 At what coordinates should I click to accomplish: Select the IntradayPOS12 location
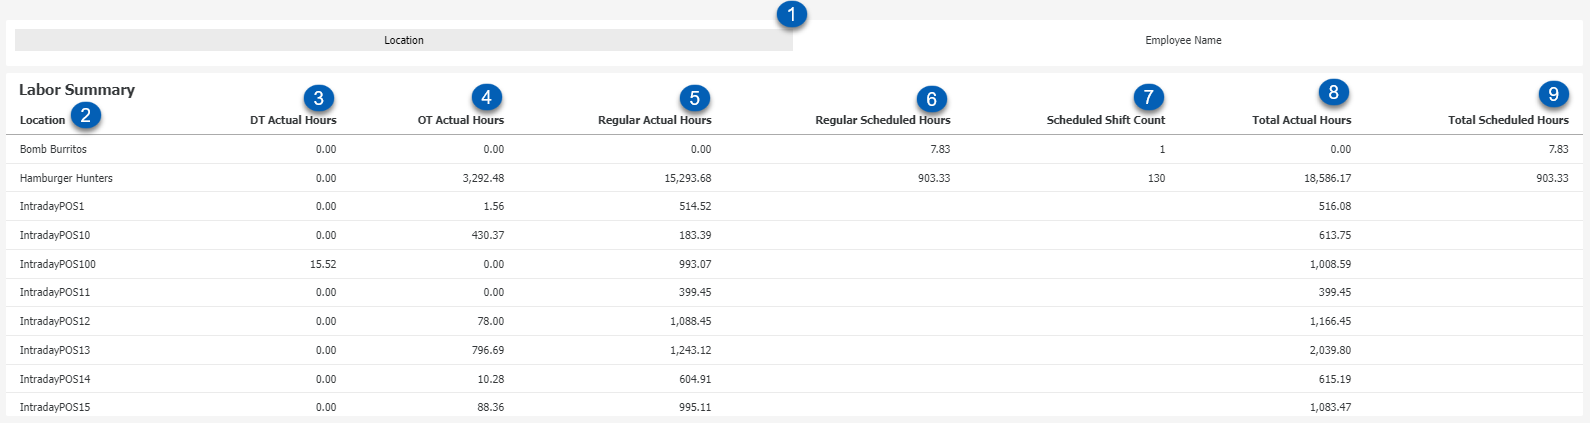[55, 321]
